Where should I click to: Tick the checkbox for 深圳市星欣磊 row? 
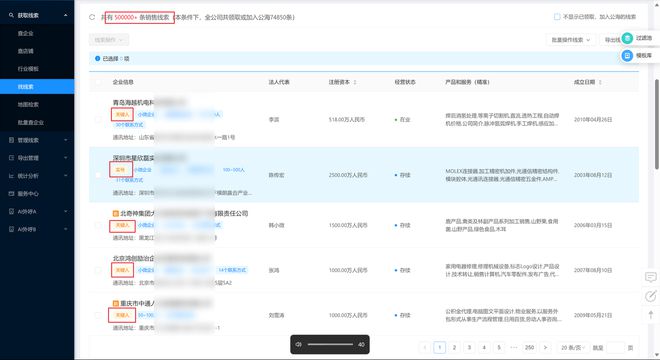tap(98, 175)
